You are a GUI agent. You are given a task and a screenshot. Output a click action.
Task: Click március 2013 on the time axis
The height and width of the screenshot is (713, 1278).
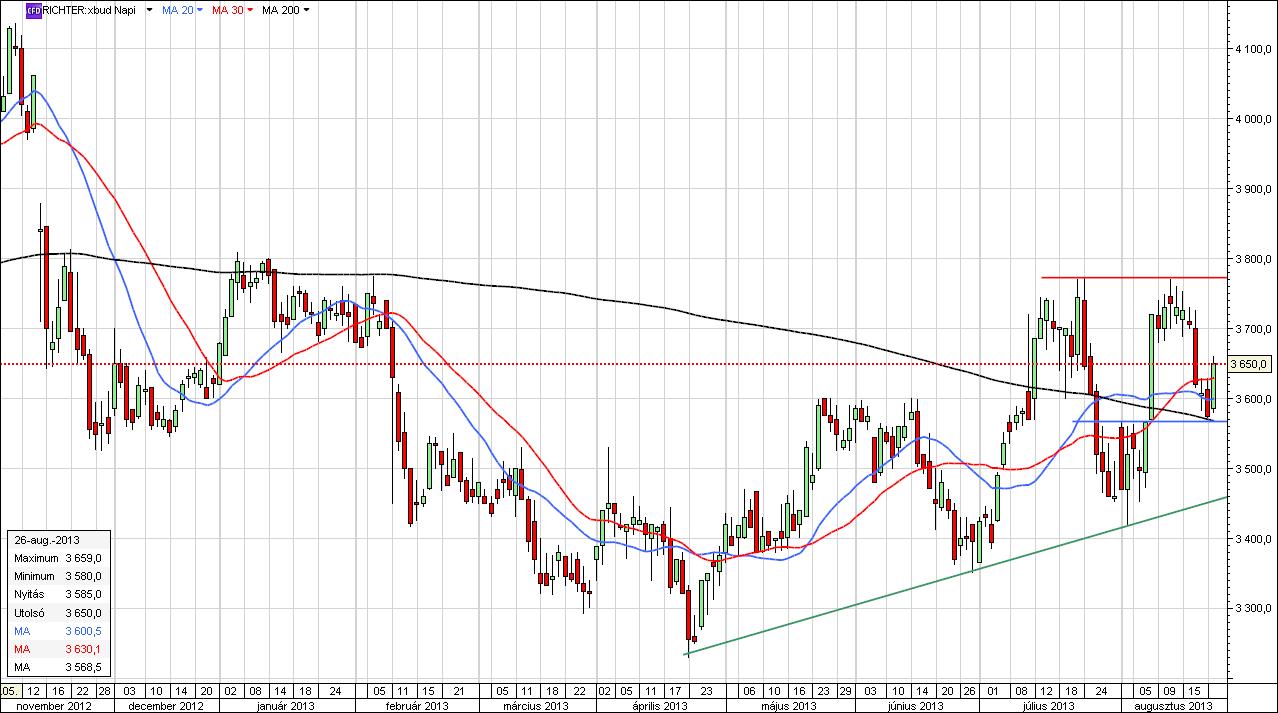[x=535, y=706]
